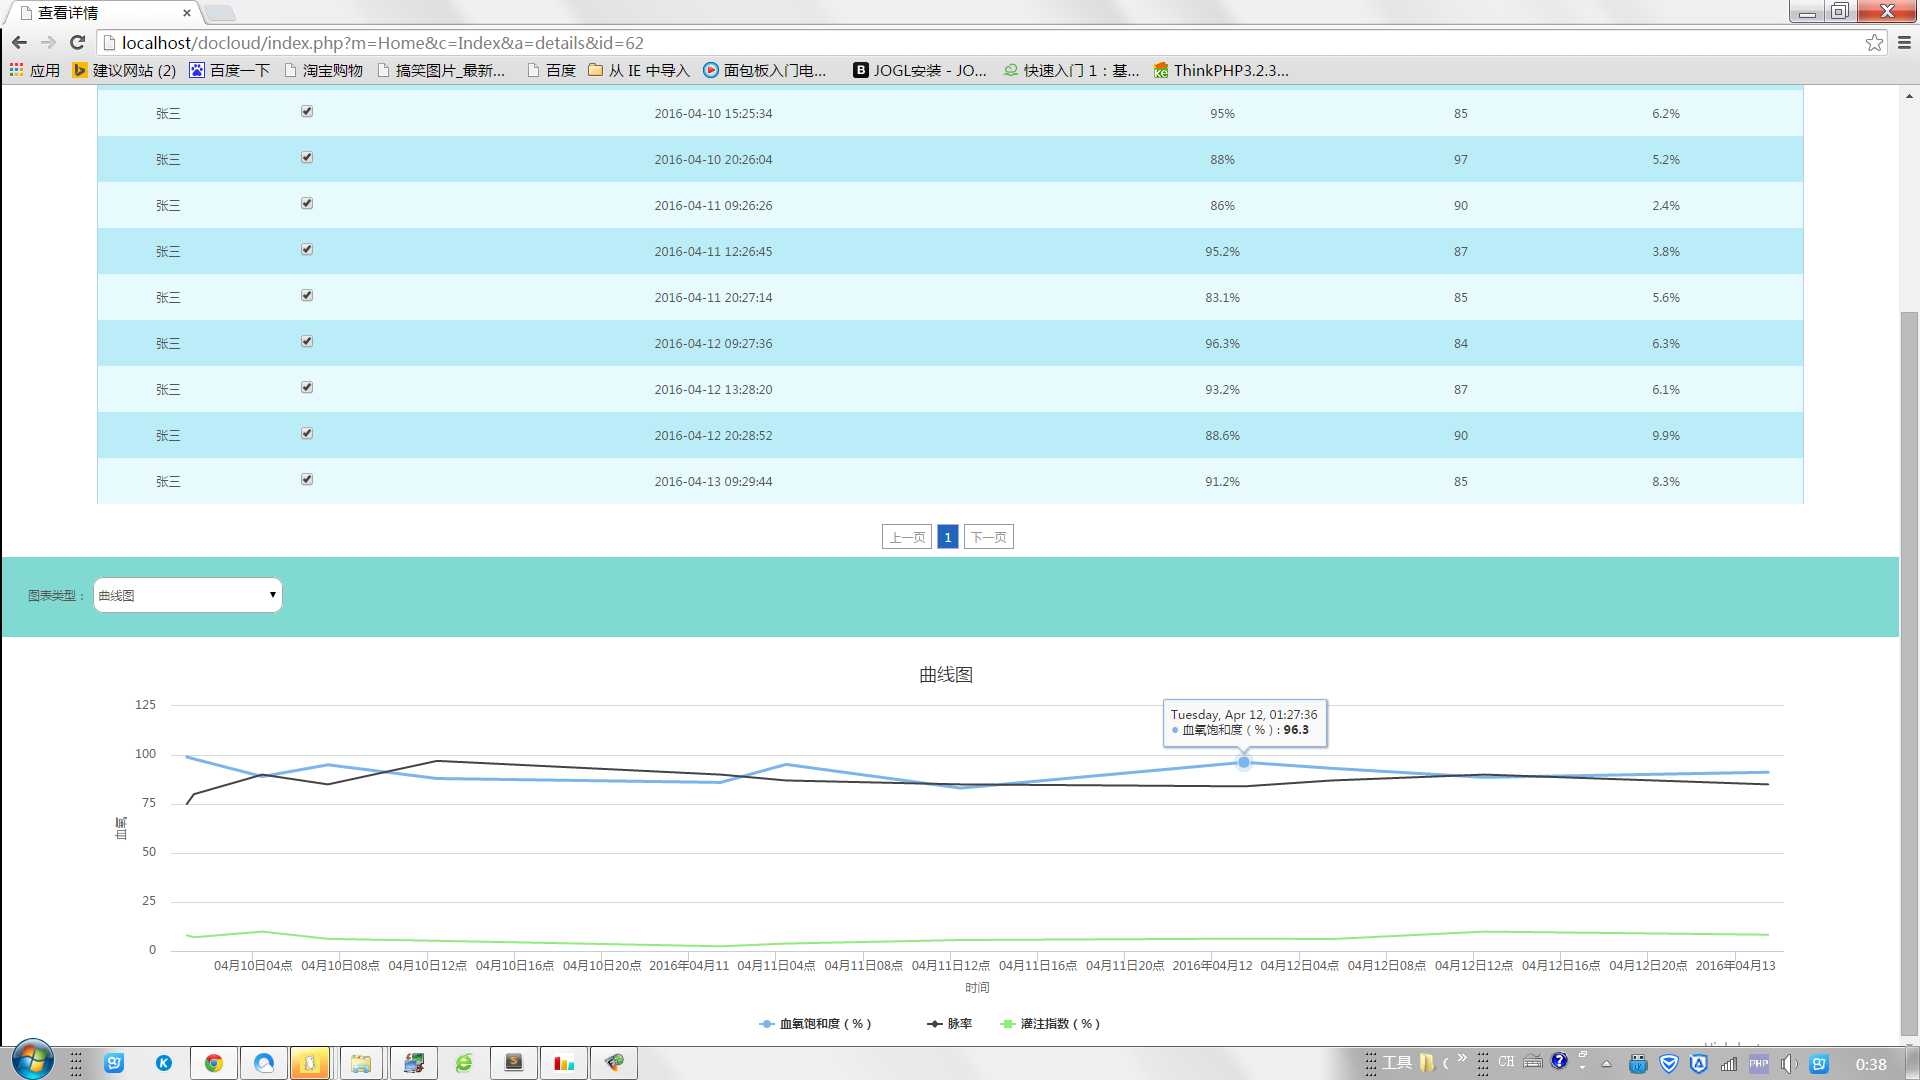
Task: Show hidden tray icons arrow
Action: (1607, 1064)
